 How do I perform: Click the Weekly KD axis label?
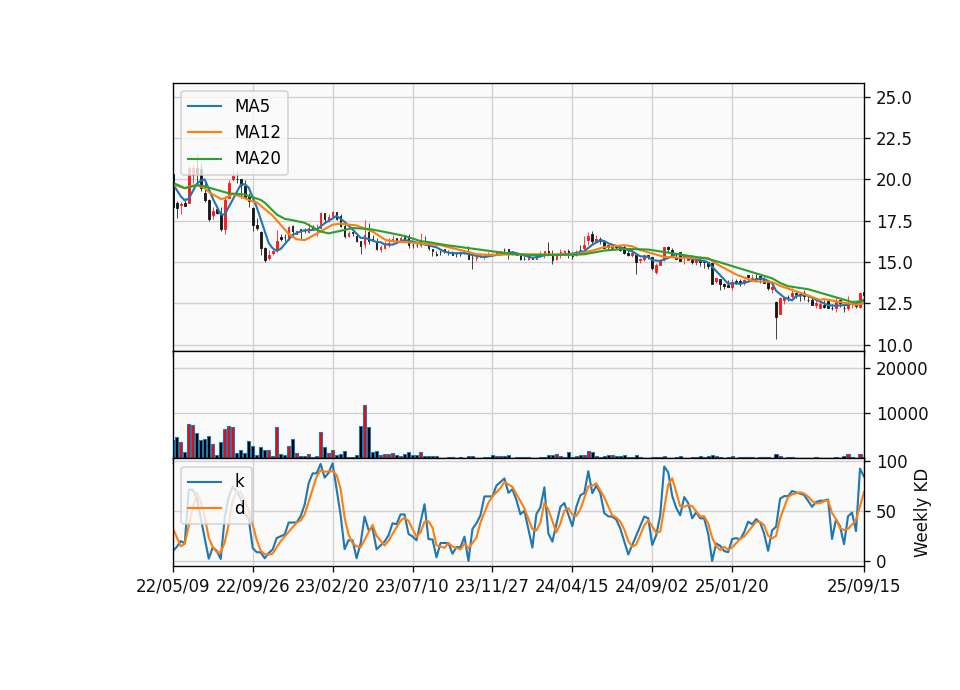tap(920, 513)
